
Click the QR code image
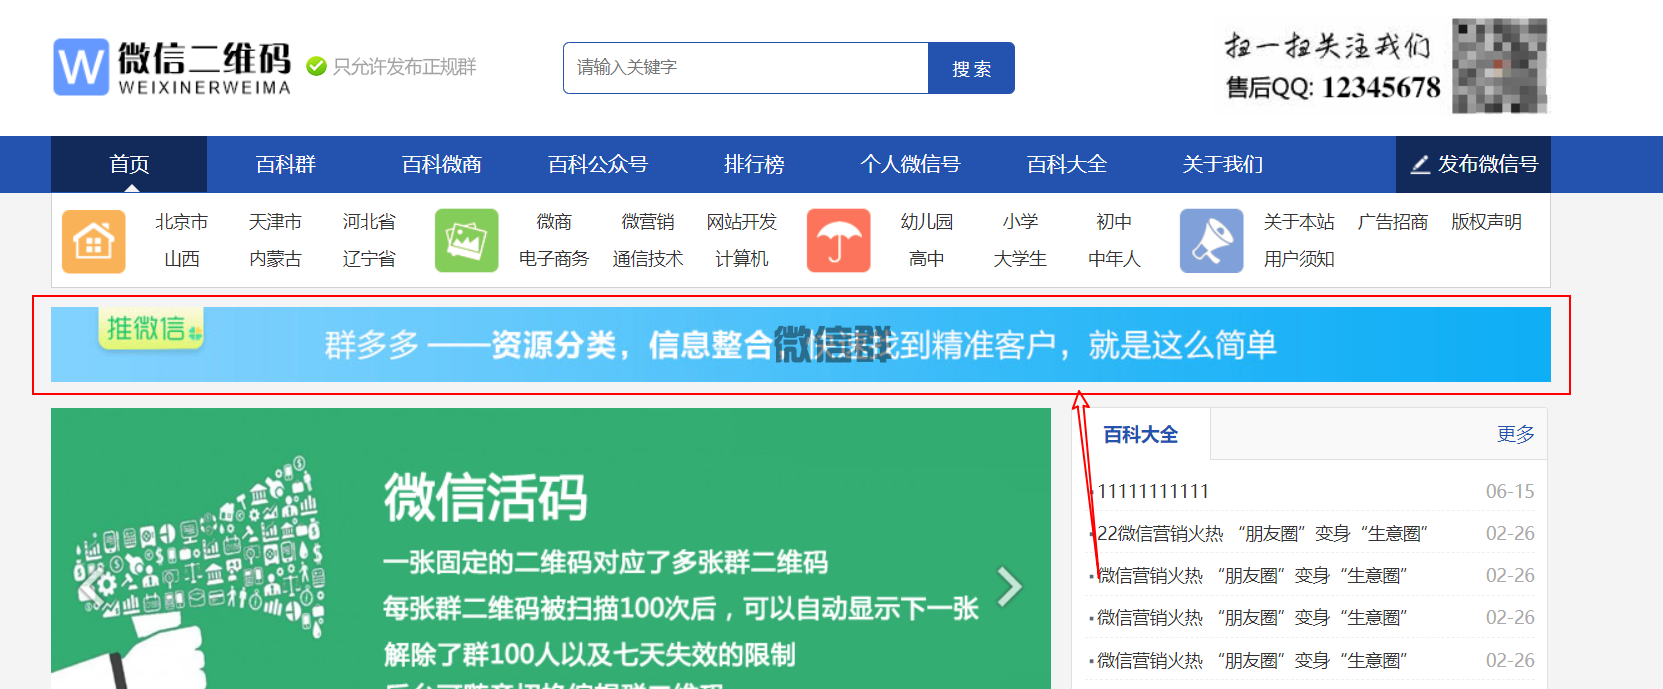(x=1499, y=66)
